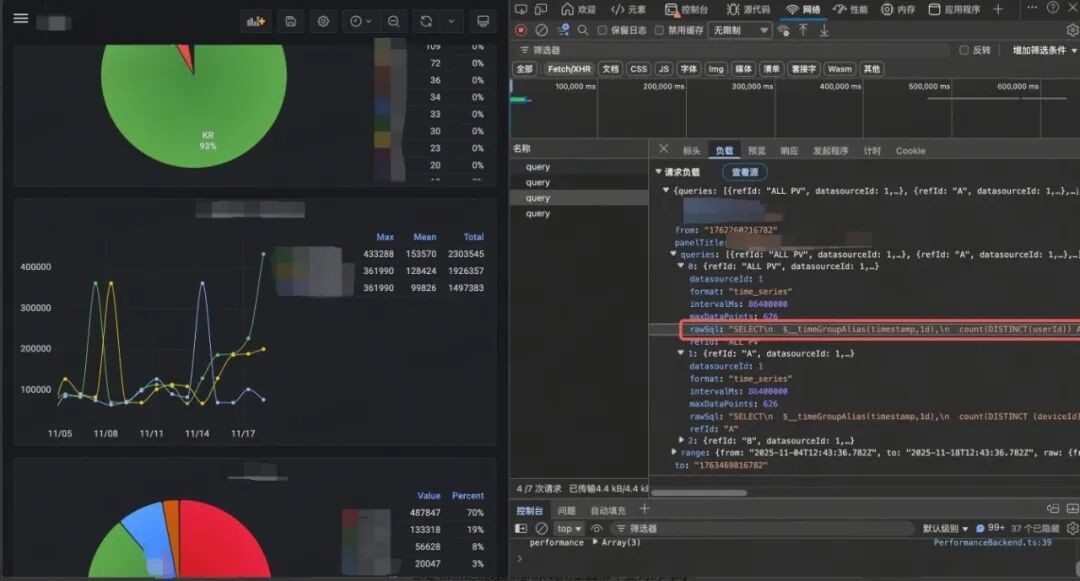The width and height of the screenshot is (1080, 581).
Task: Toggle device emulation icon in DevTools
Action: pos(541,9)
